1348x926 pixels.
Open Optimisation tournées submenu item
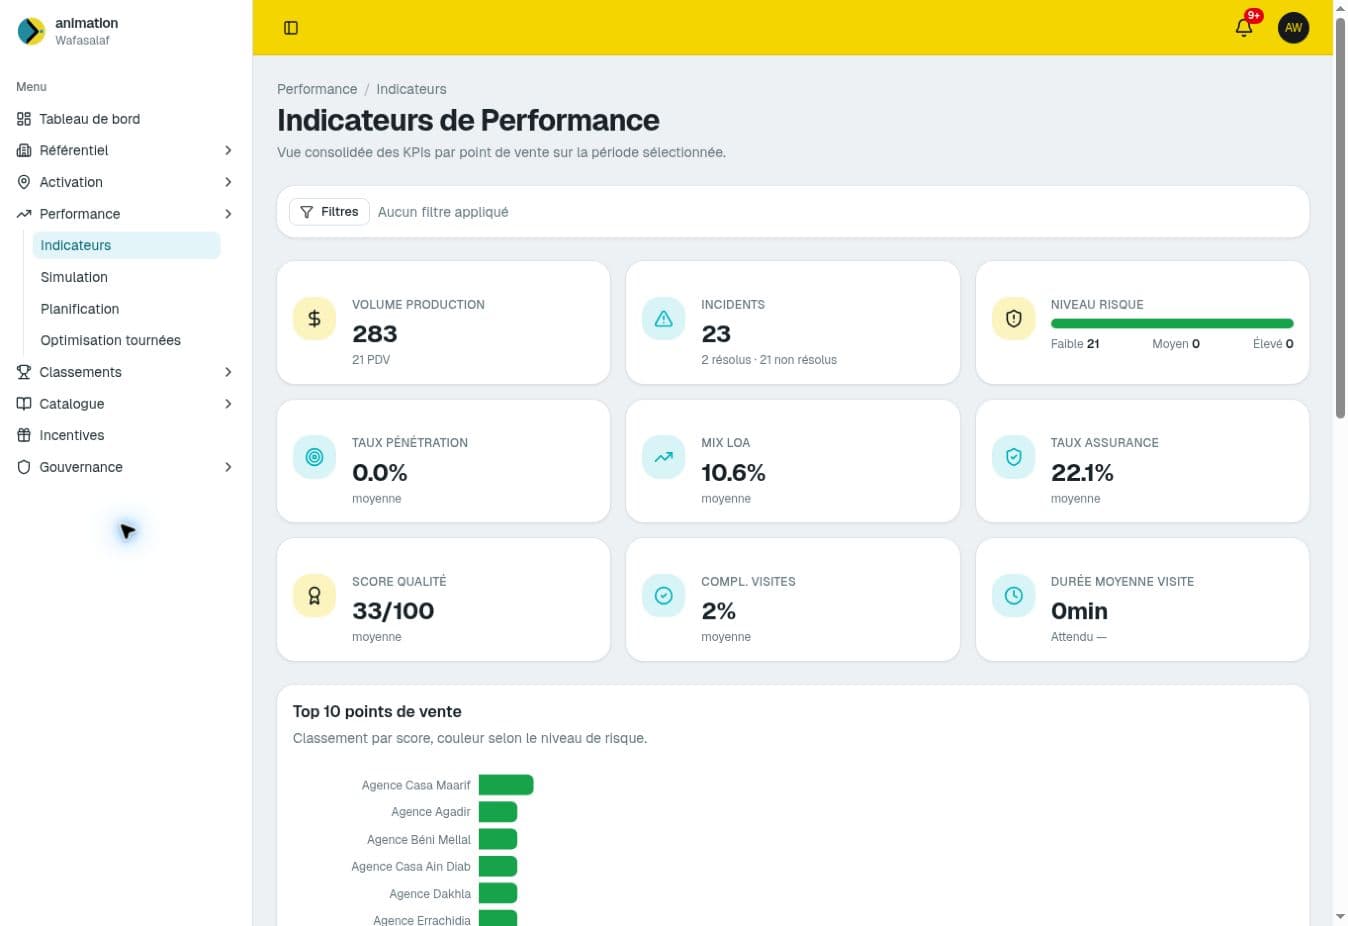click(x=126, y=340)
